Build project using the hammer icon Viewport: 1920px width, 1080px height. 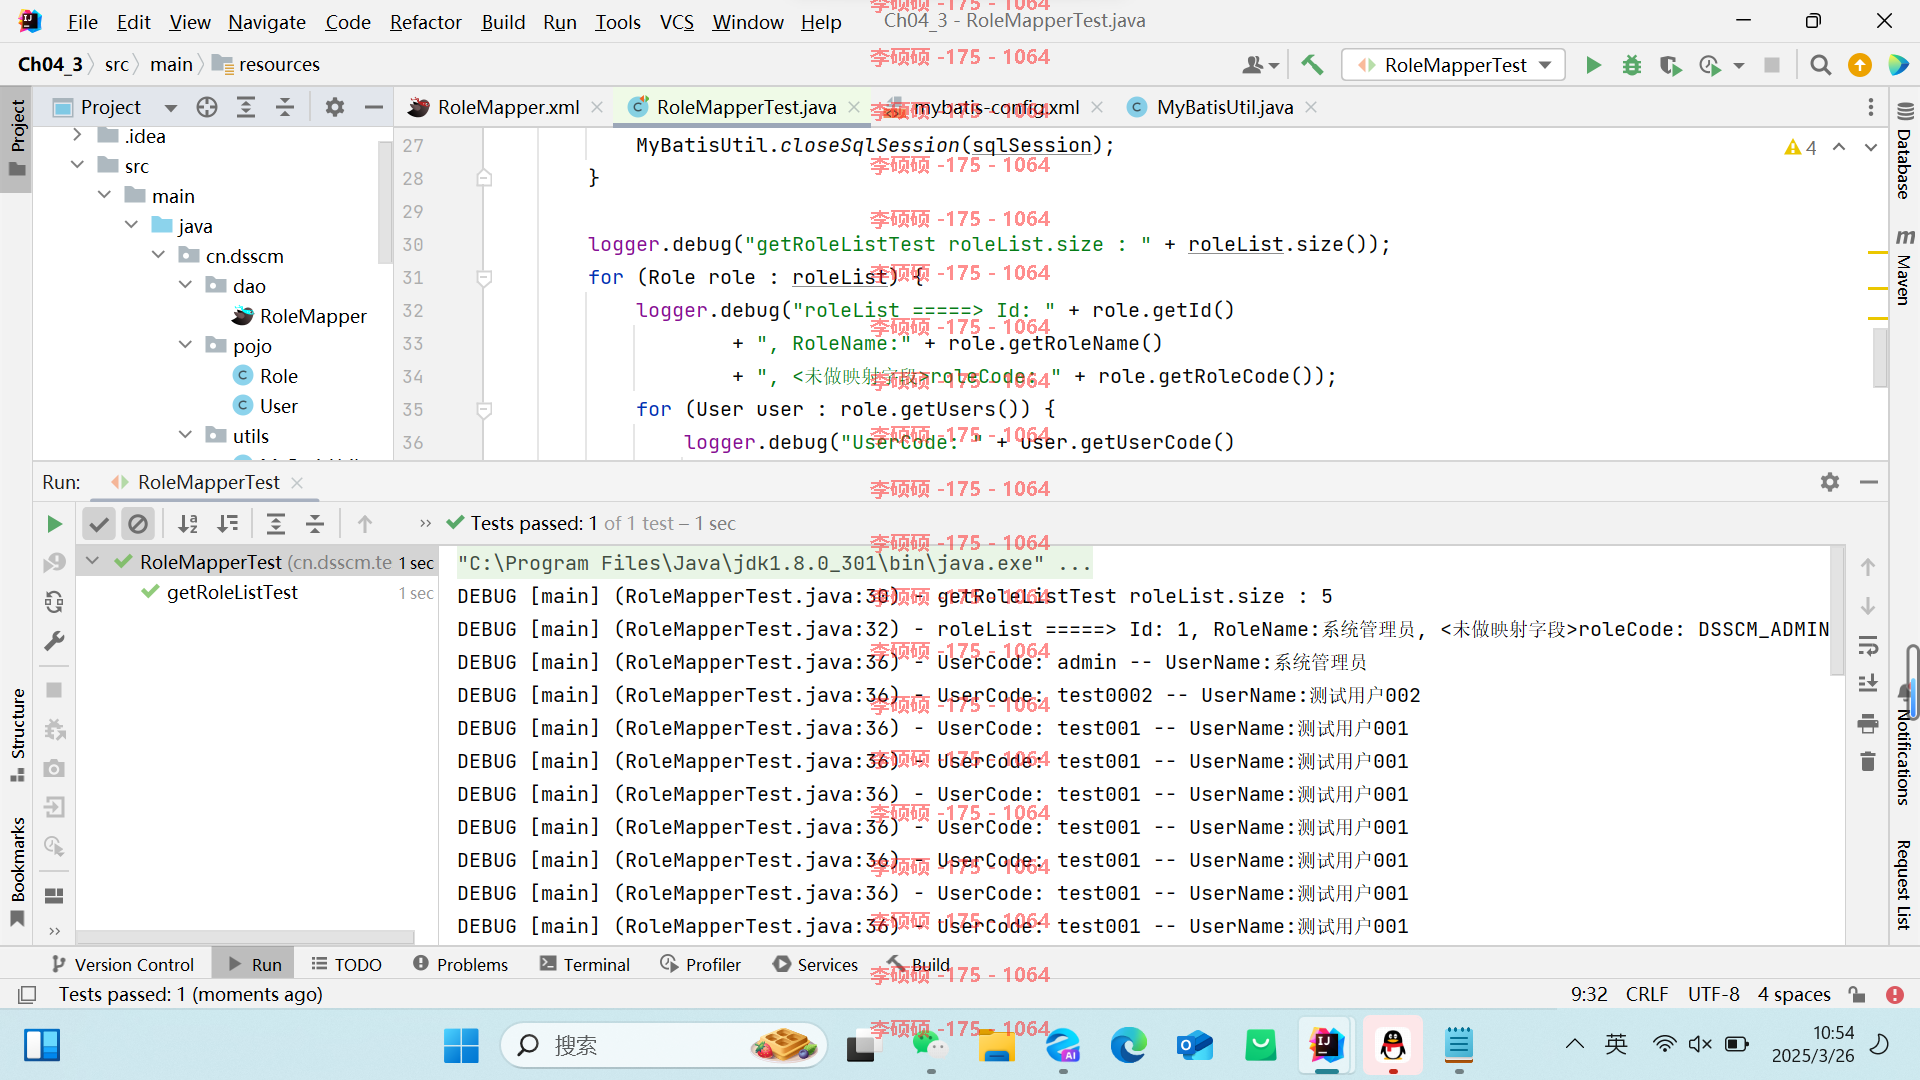[x=1312, y=65]
